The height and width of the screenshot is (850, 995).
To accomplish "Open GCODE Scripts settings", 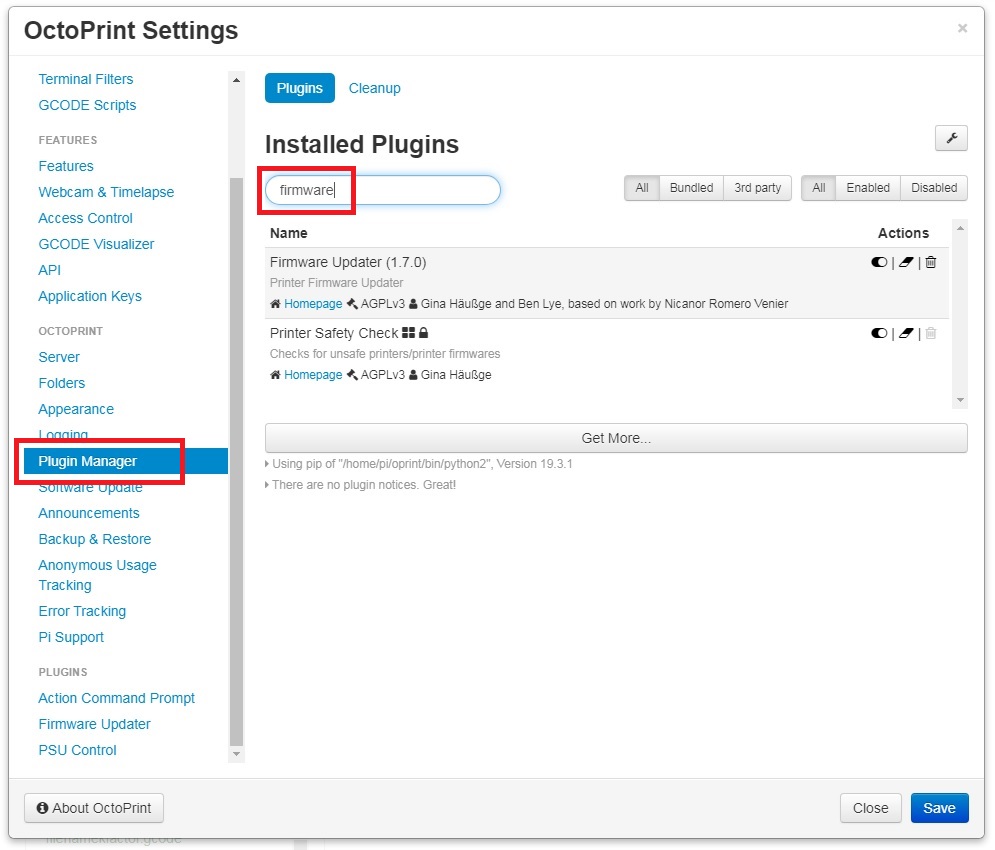I will tap(87, 105).
